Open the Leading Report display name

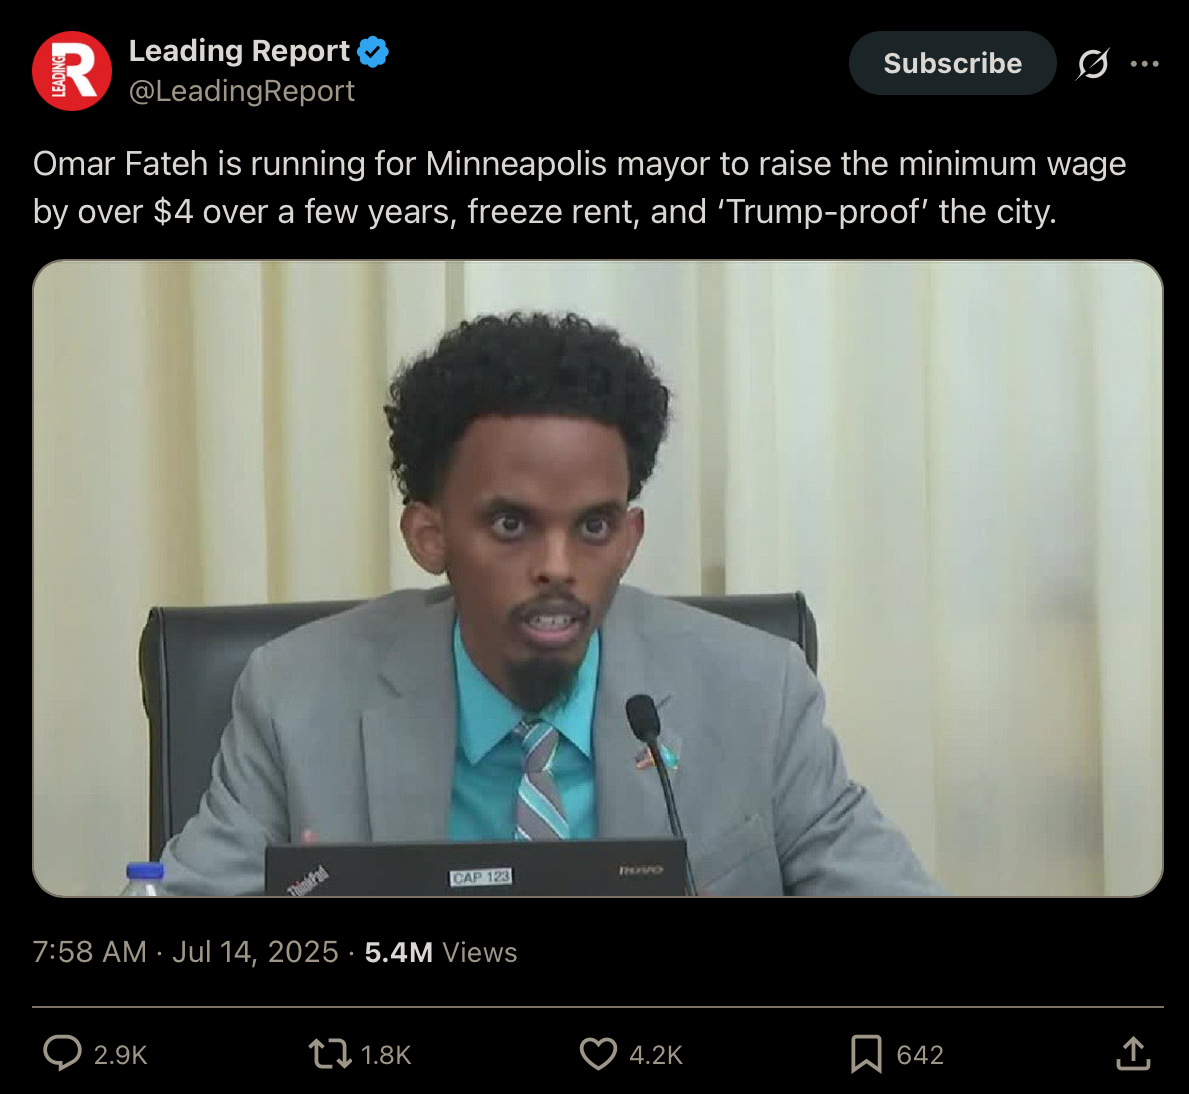(239, 51)
